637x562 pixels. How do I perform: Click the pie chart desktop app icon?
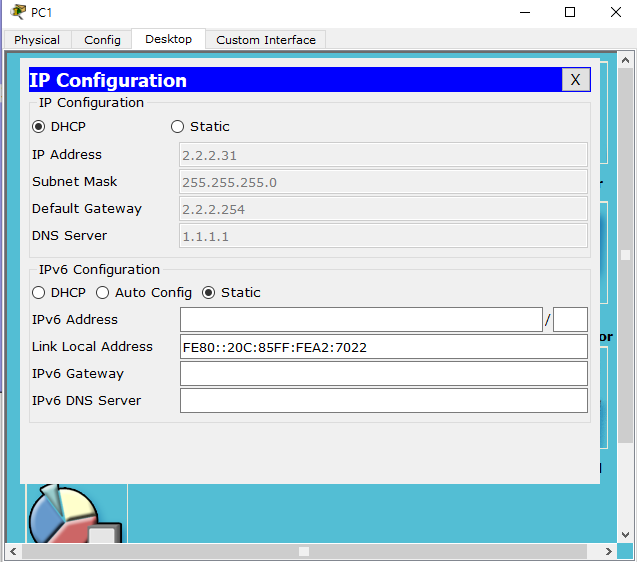tap(74, 514)
